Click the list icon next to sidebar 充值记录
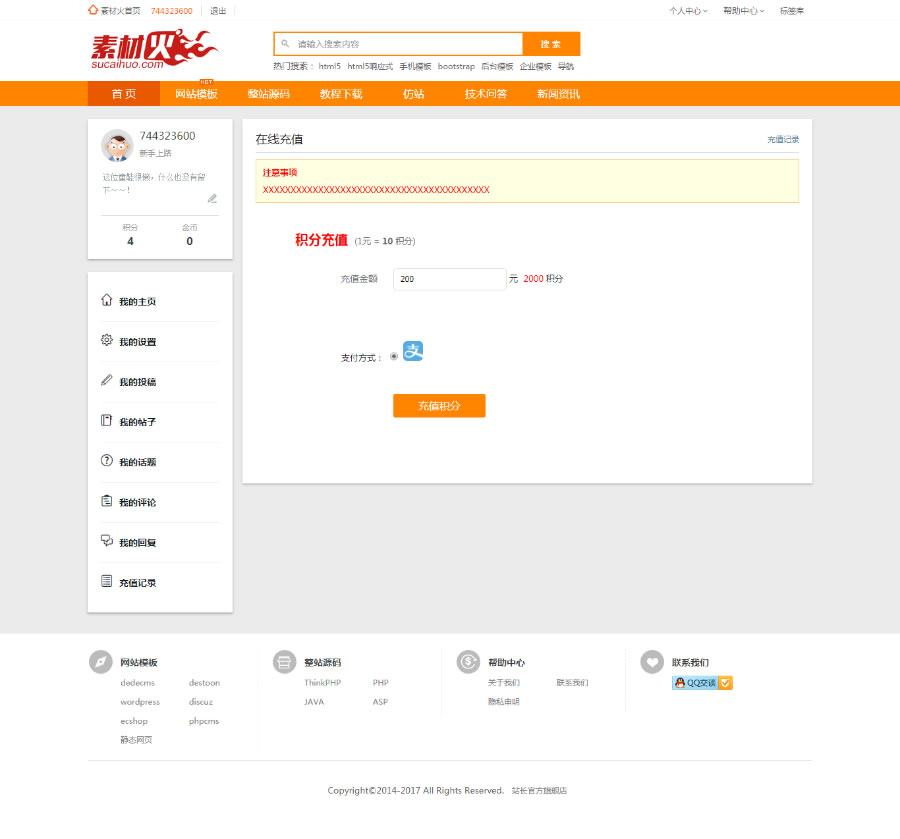This screenshot has width=900, height=839. click(x=107, y=581)
